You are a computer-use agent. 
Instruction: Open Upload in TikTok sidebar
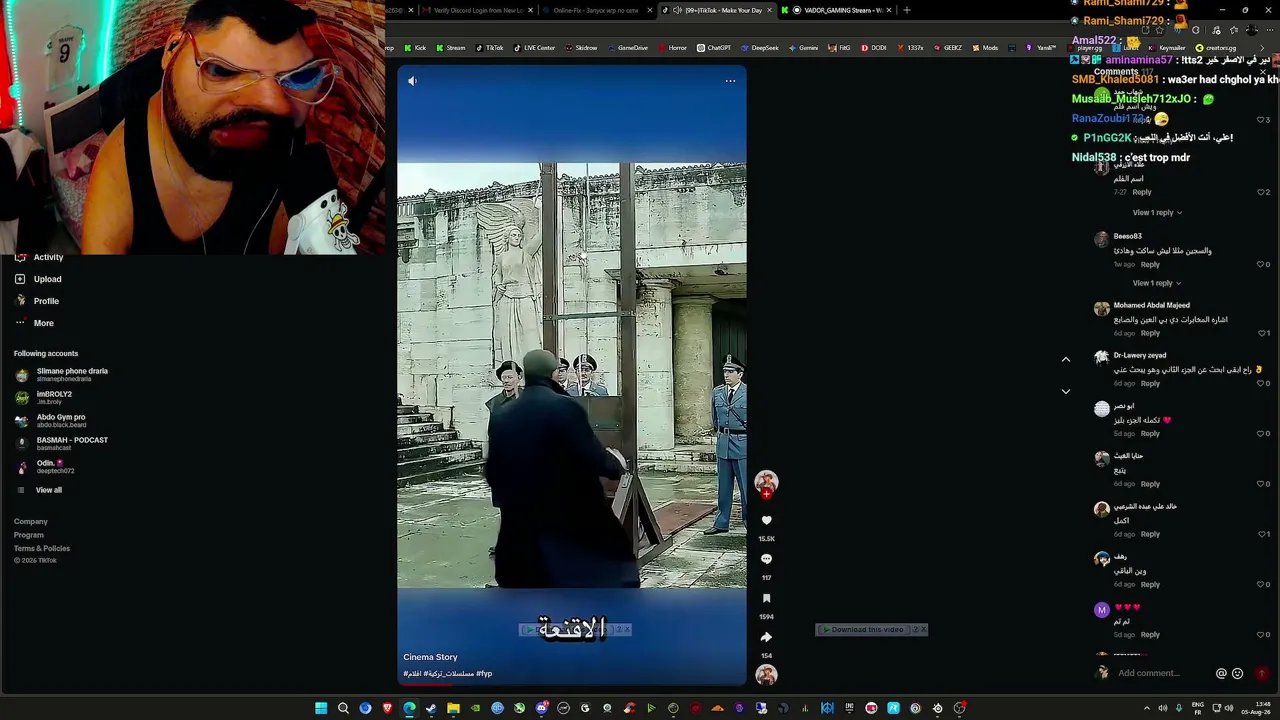pyautogui.click(x=39, y=279)
